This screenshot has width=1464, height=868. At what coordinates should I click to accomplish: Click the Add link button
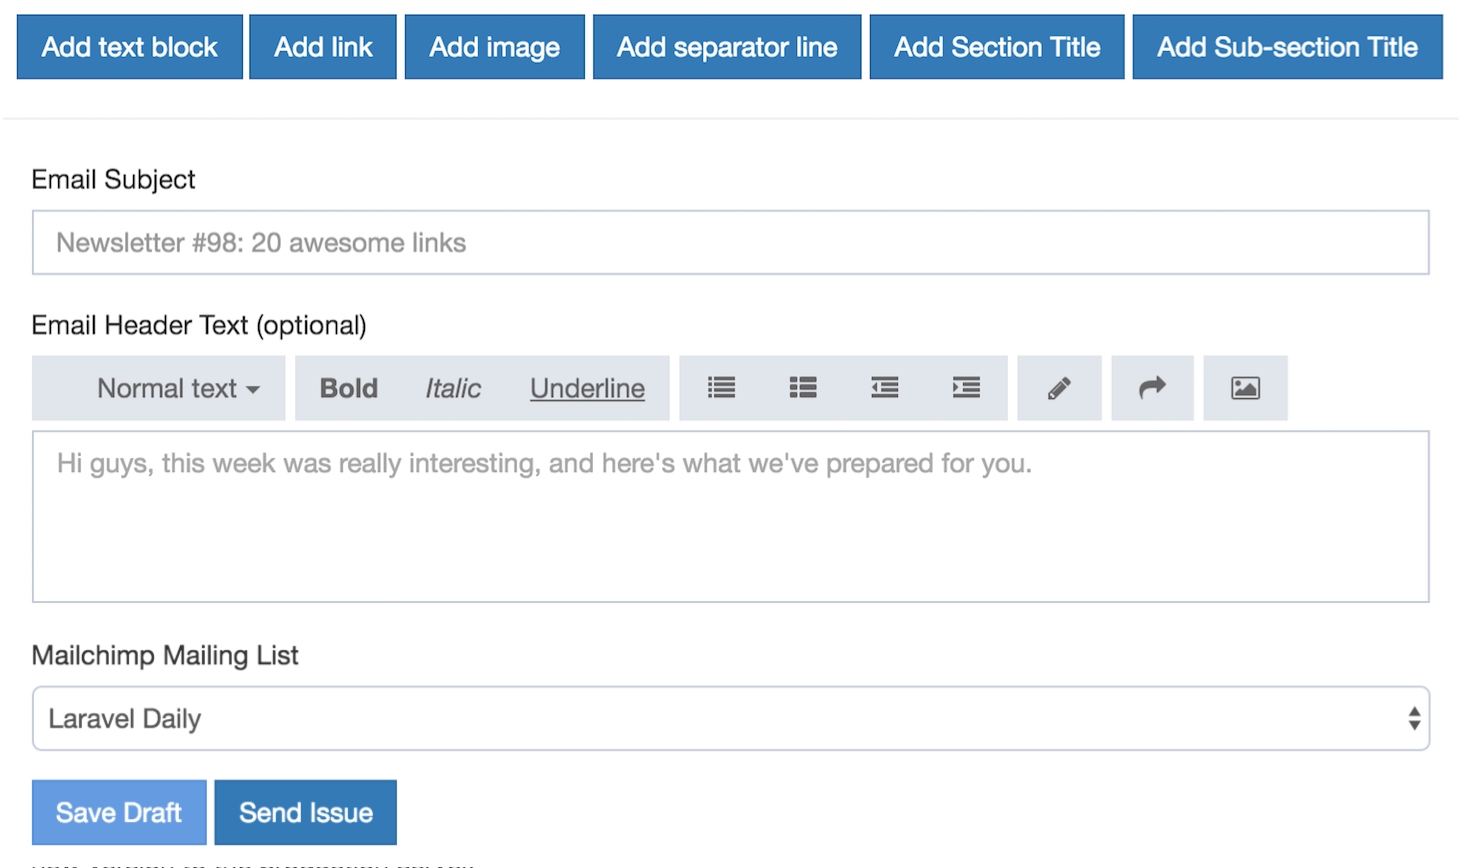323,47
